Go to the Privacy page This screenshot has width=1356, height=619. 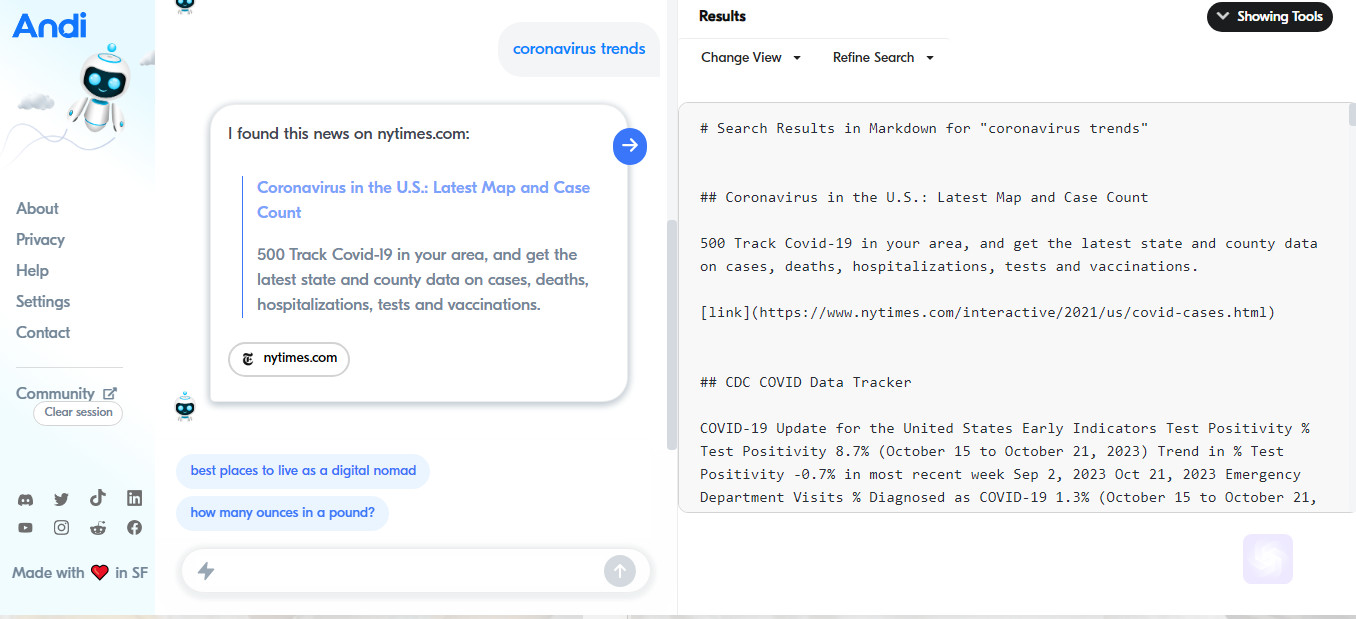(40, 239)
